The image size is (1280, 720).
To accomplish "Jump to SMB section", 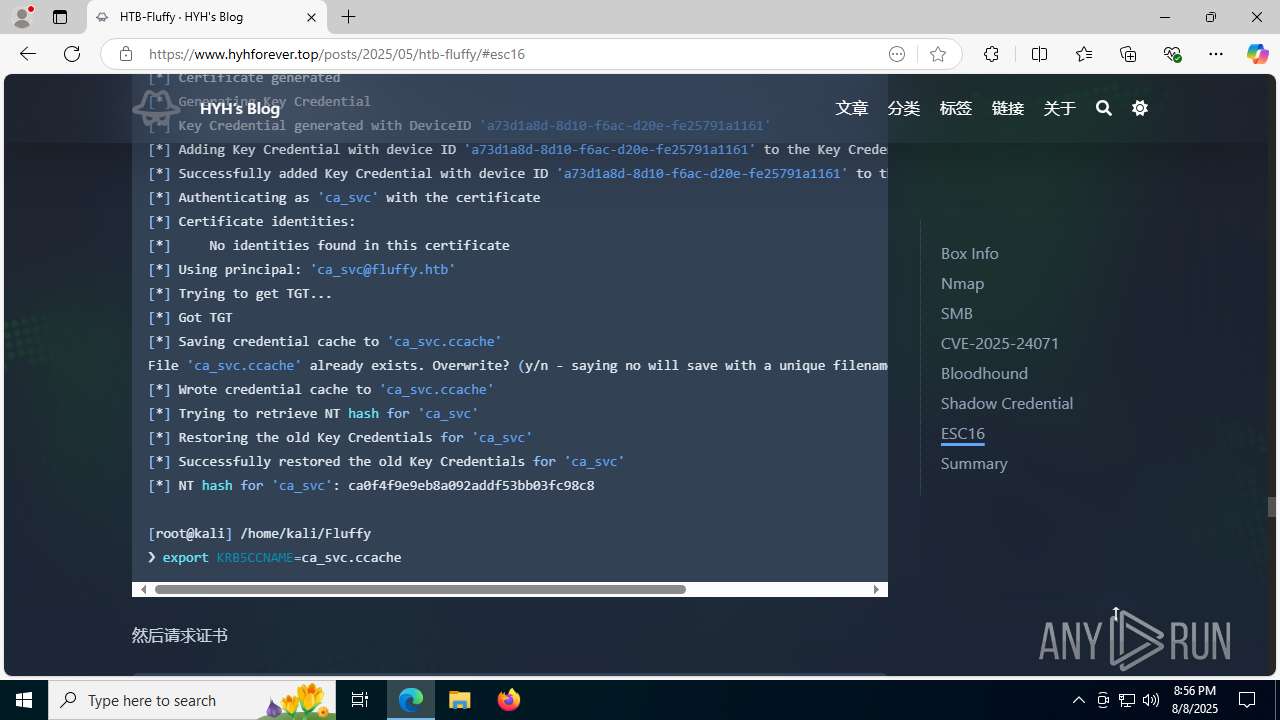I will pyautogui.click(x=956, y=313).
